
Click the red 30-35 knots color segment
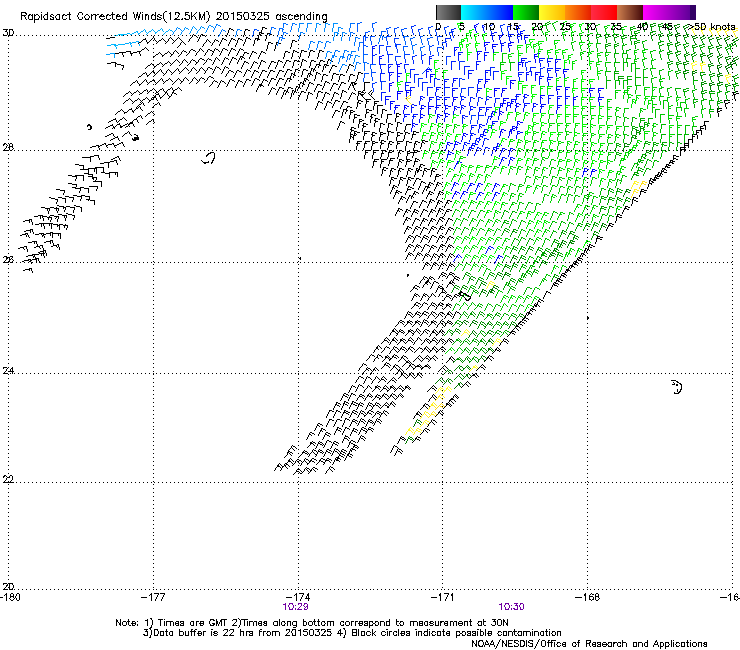point(603,12)
